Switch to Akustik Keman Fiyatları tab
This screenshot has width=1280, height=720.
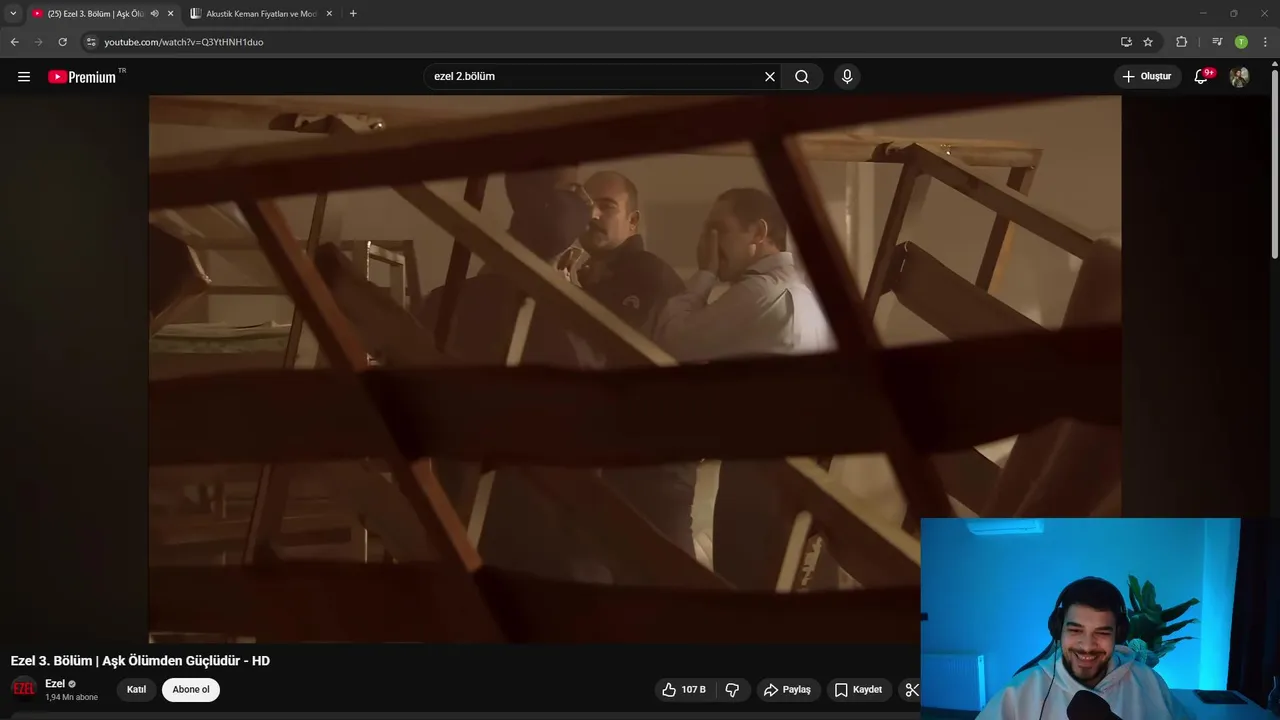coord(261,13)
